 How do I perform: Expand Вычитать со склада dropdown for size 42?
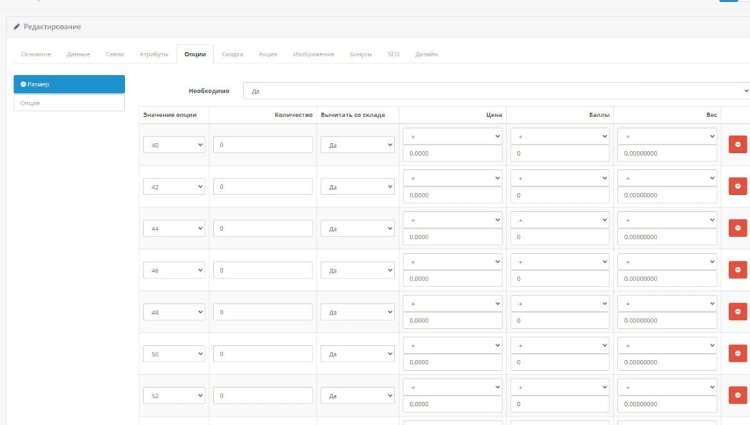(357, 187)
